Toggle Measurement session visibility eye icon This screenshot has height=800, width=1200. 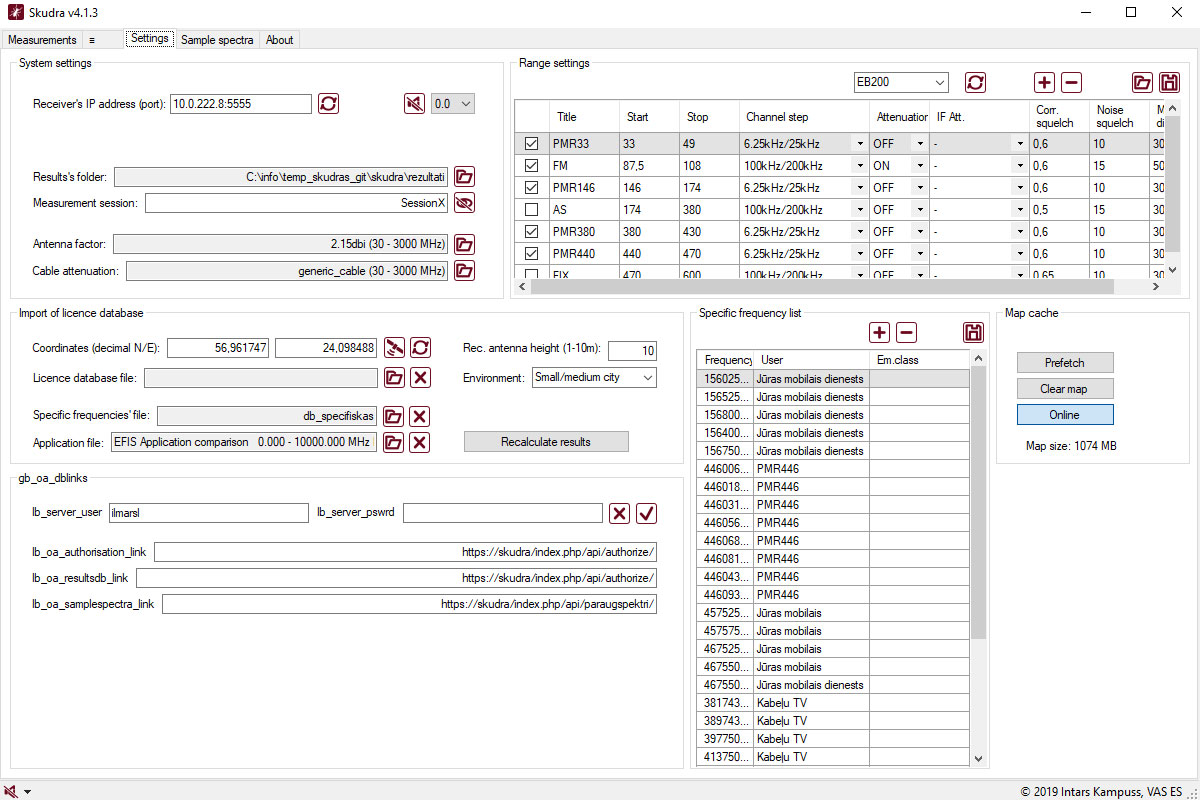(x=464, y=203)
